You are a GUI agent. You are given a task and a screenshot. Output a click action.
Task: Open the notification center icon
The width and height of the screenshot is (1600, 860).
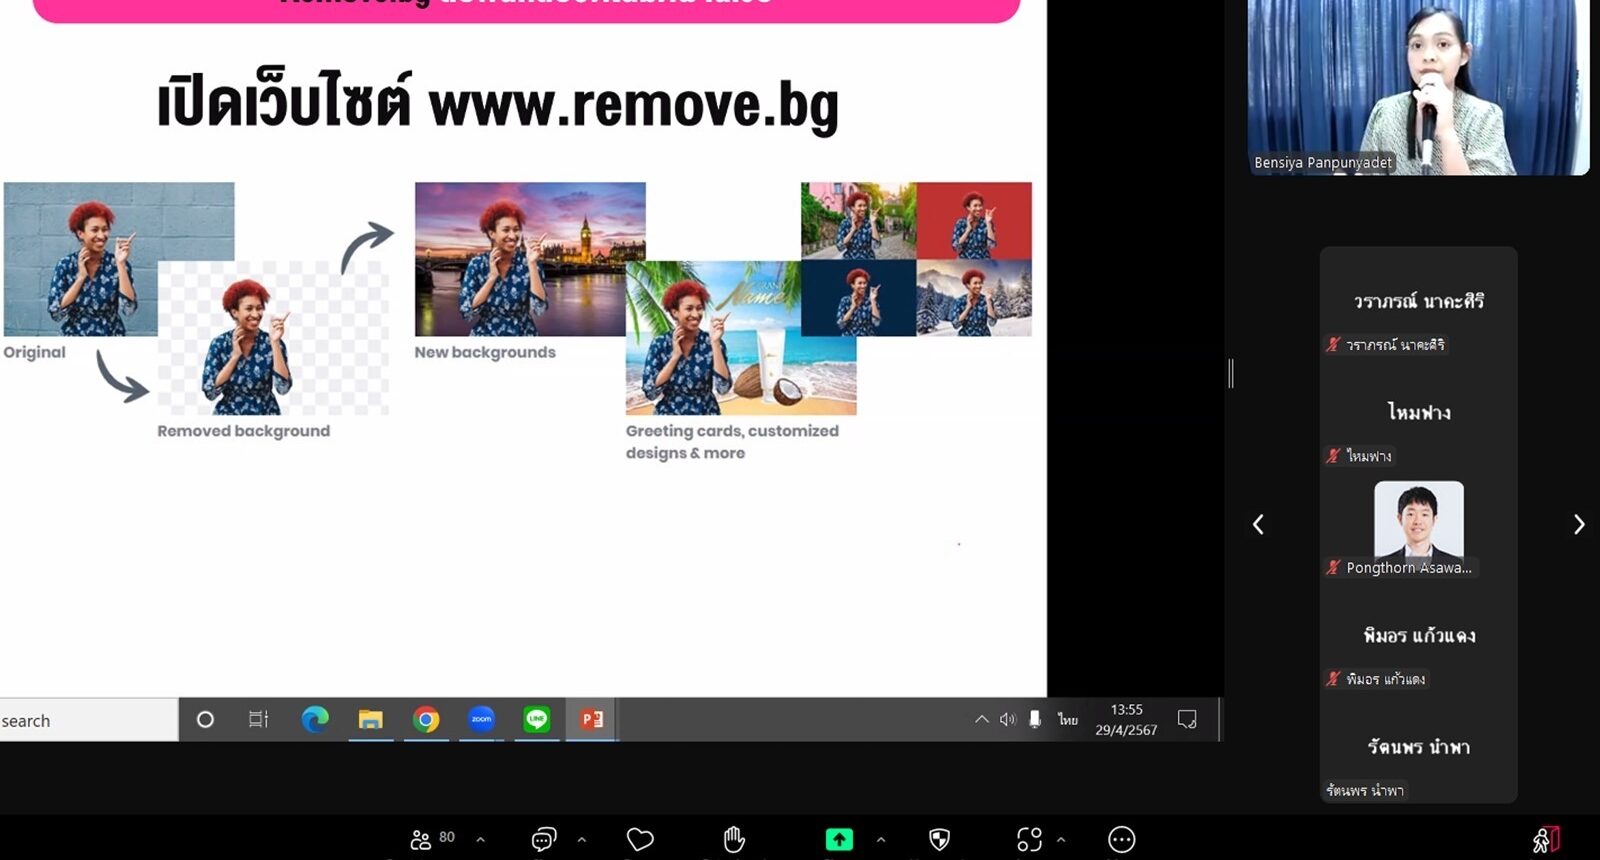(x=1187, y=720)
